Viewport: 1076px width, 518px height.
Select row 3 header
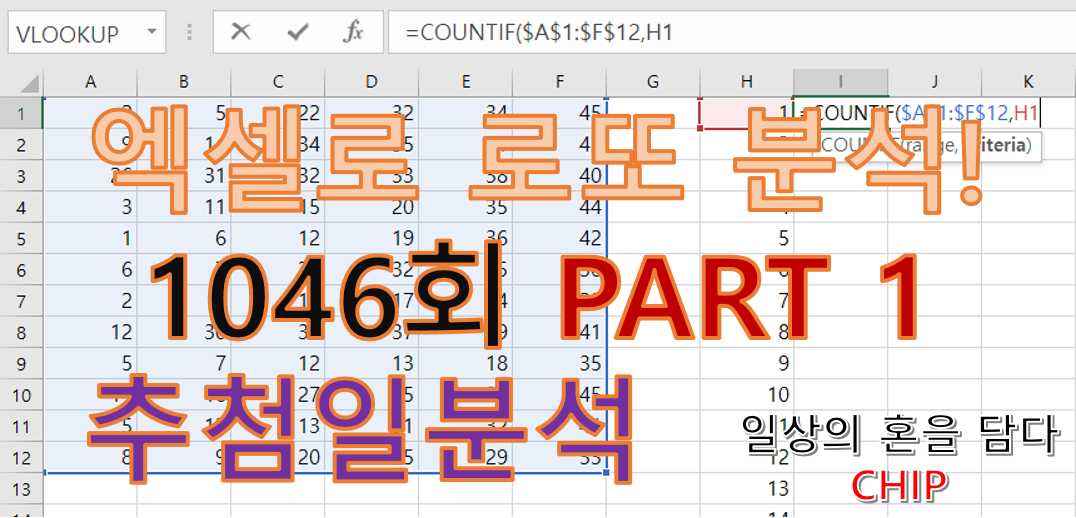point(21,176)
